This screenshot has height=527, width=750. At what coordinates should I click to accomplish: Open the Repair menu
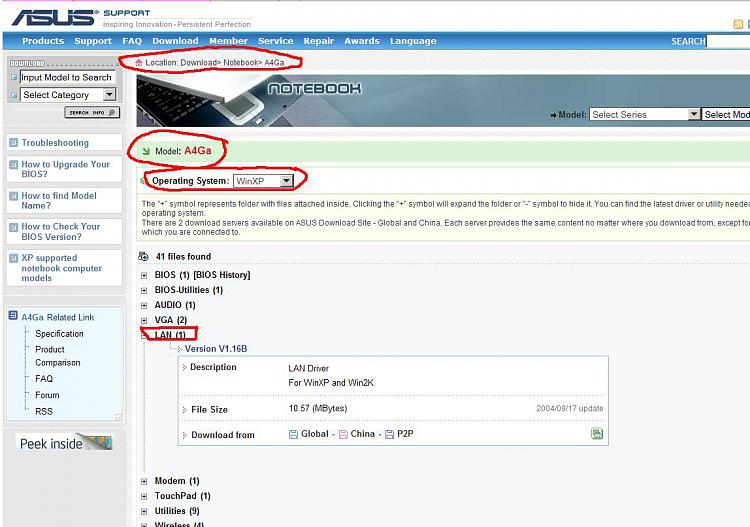coord(319,41)
